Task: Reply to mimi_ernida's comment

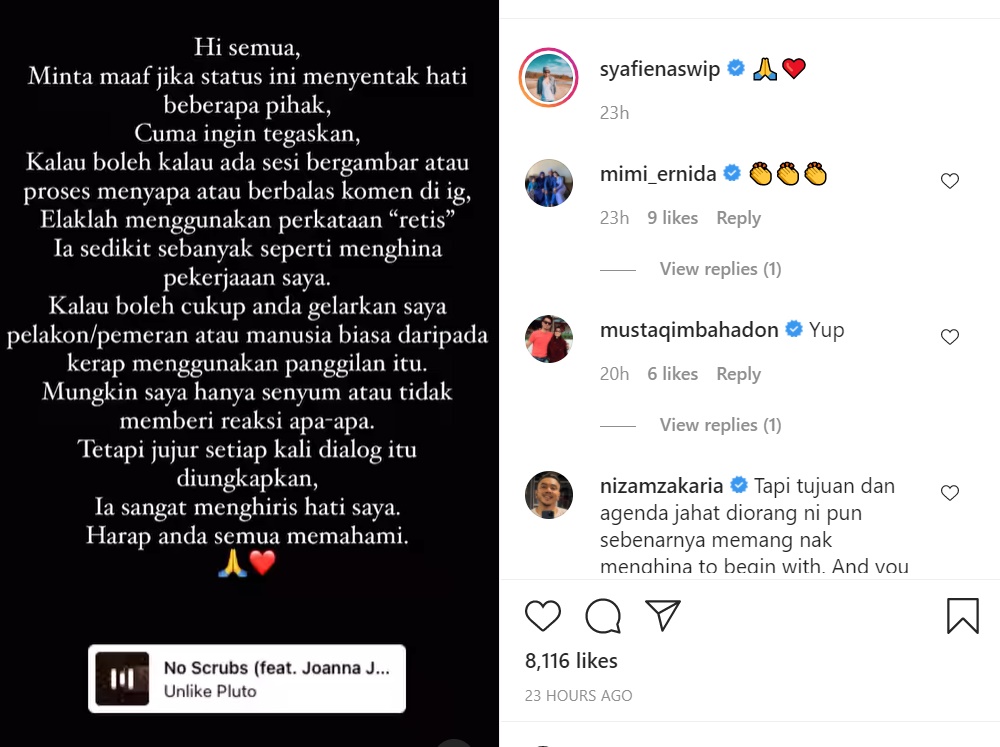Action: [x=739, y=218]
